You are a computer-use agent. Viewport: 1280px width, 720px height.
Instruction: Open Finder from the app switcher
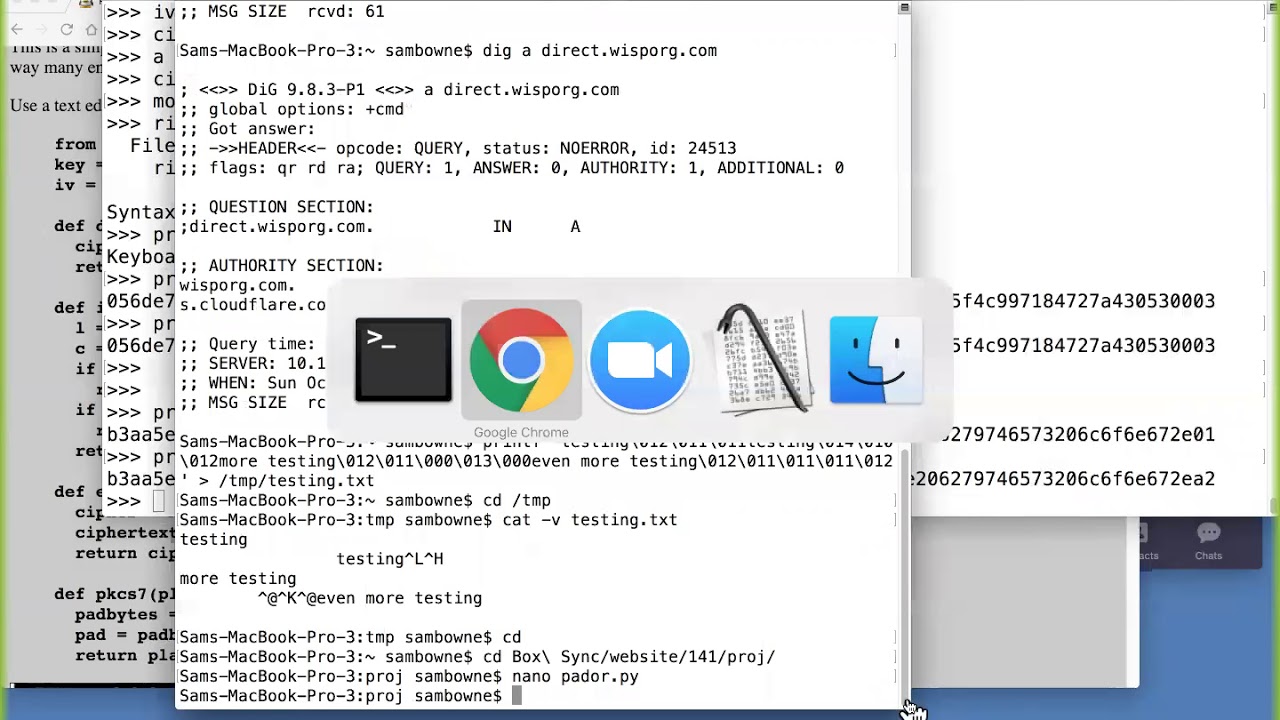[876, 360]
